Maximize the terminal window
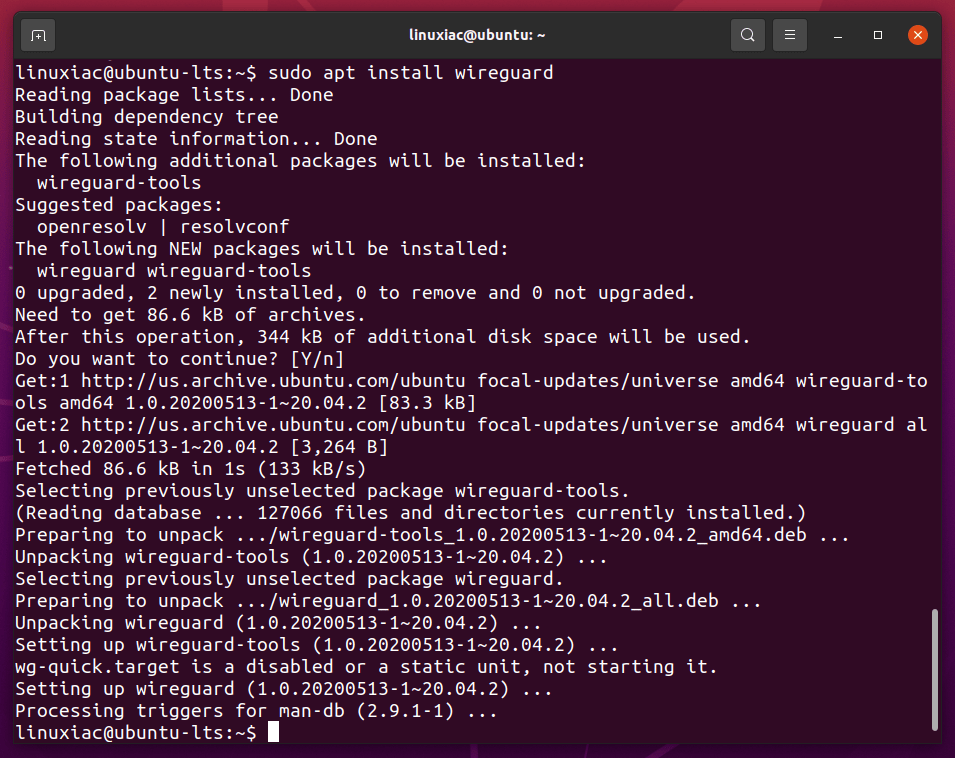This screenshot has height=758, width=955. (877, 36)
